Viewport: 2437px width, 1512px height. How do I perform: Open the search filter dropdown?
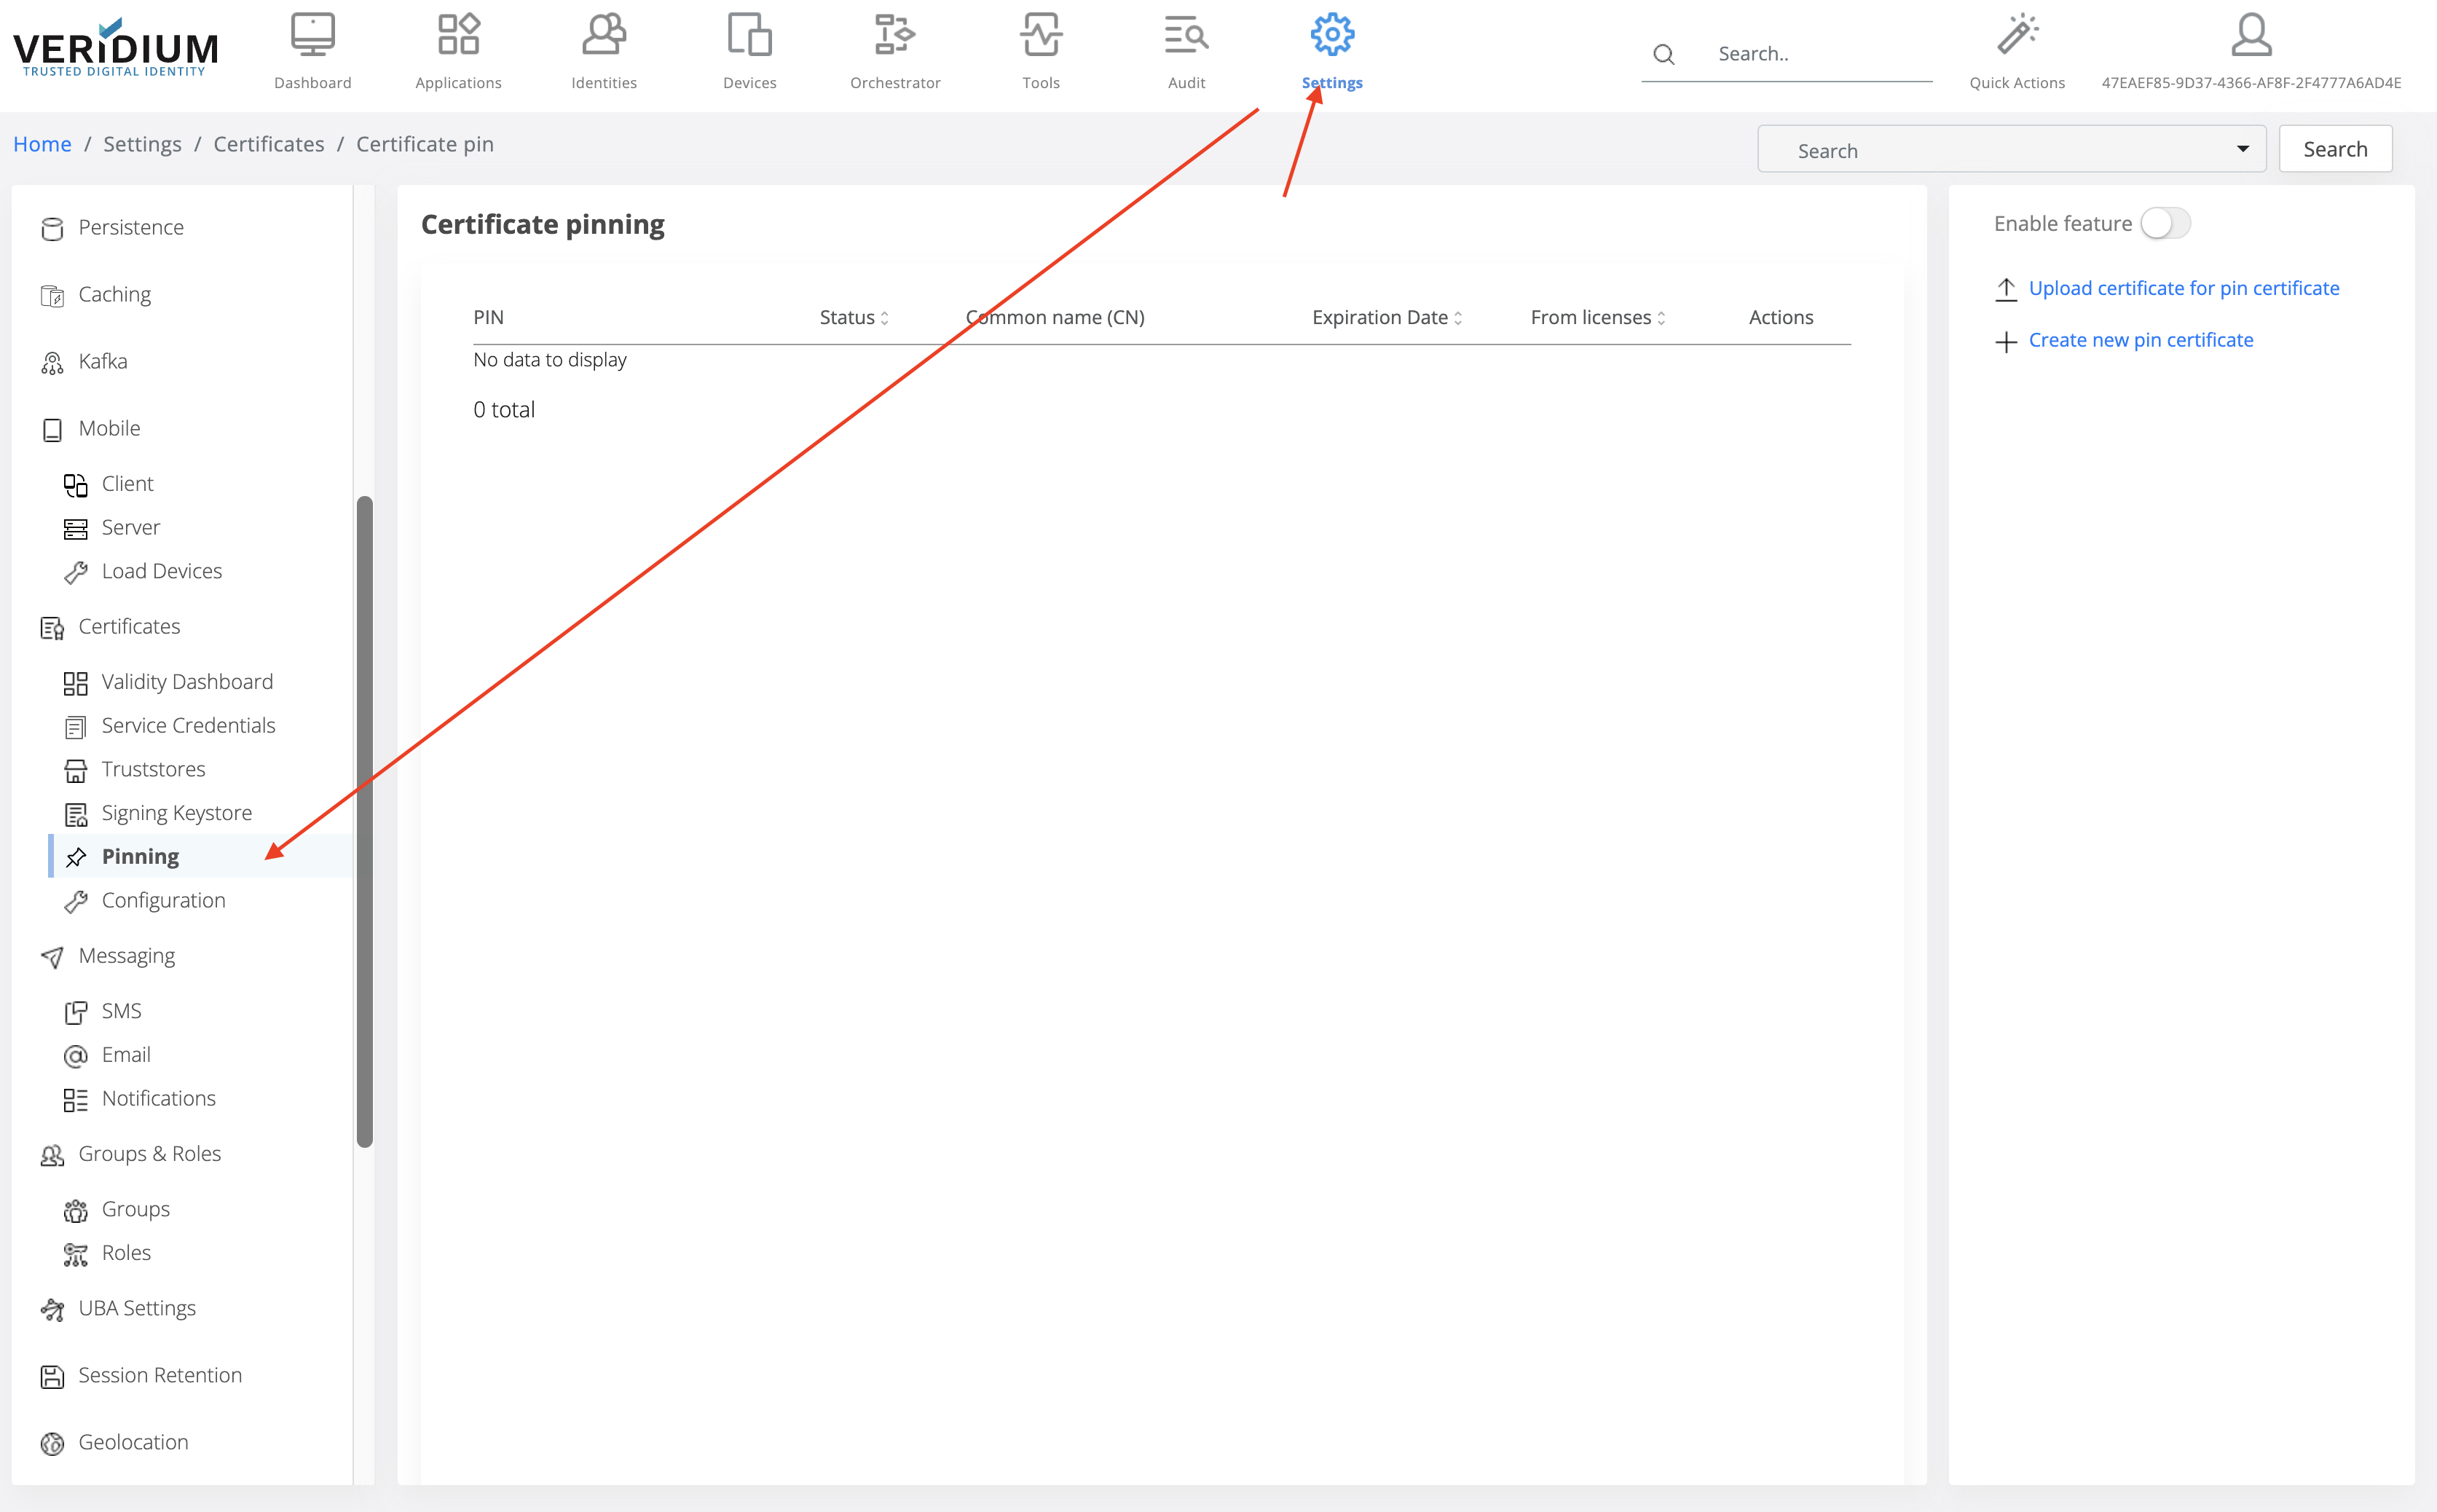tap(2242, 148)
